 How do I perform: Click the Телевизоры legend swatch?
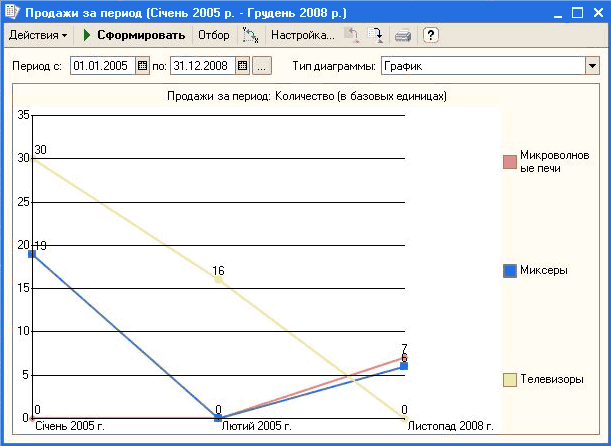point(510,380)
